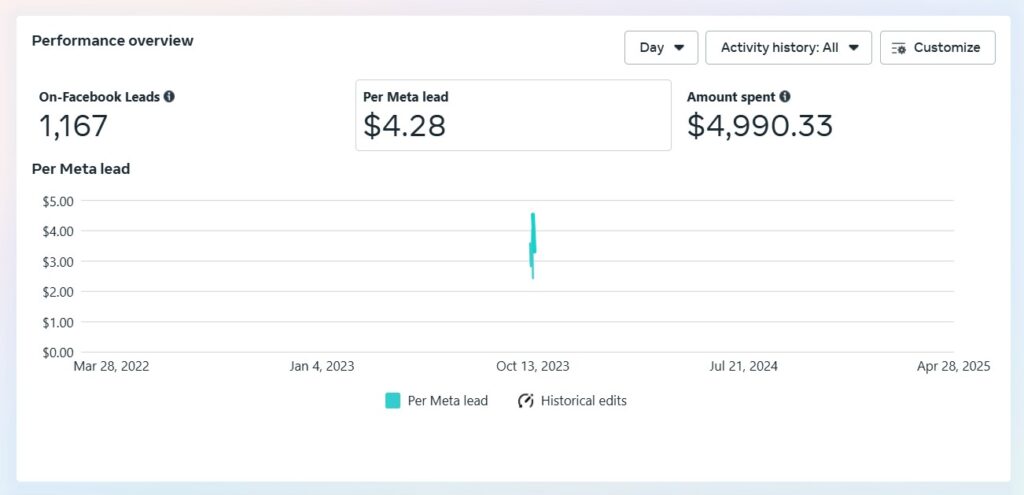This screenshot has height=495, width=1024.
Task: Toggle the Per Meta lead legend swatch
Action: click(392, 401)
